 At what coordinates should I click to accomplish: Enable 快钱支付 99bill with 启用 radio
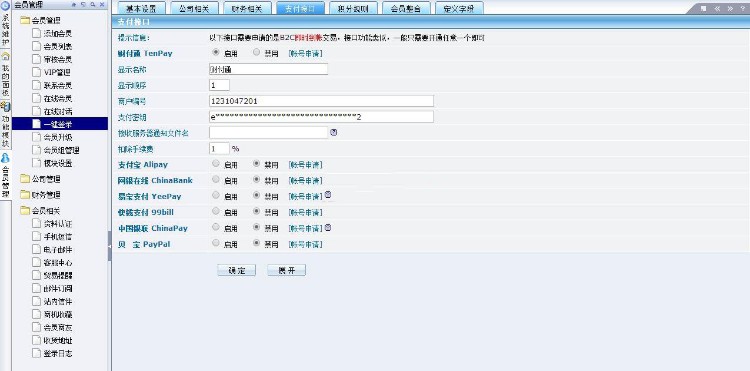[x=216, y=211]
